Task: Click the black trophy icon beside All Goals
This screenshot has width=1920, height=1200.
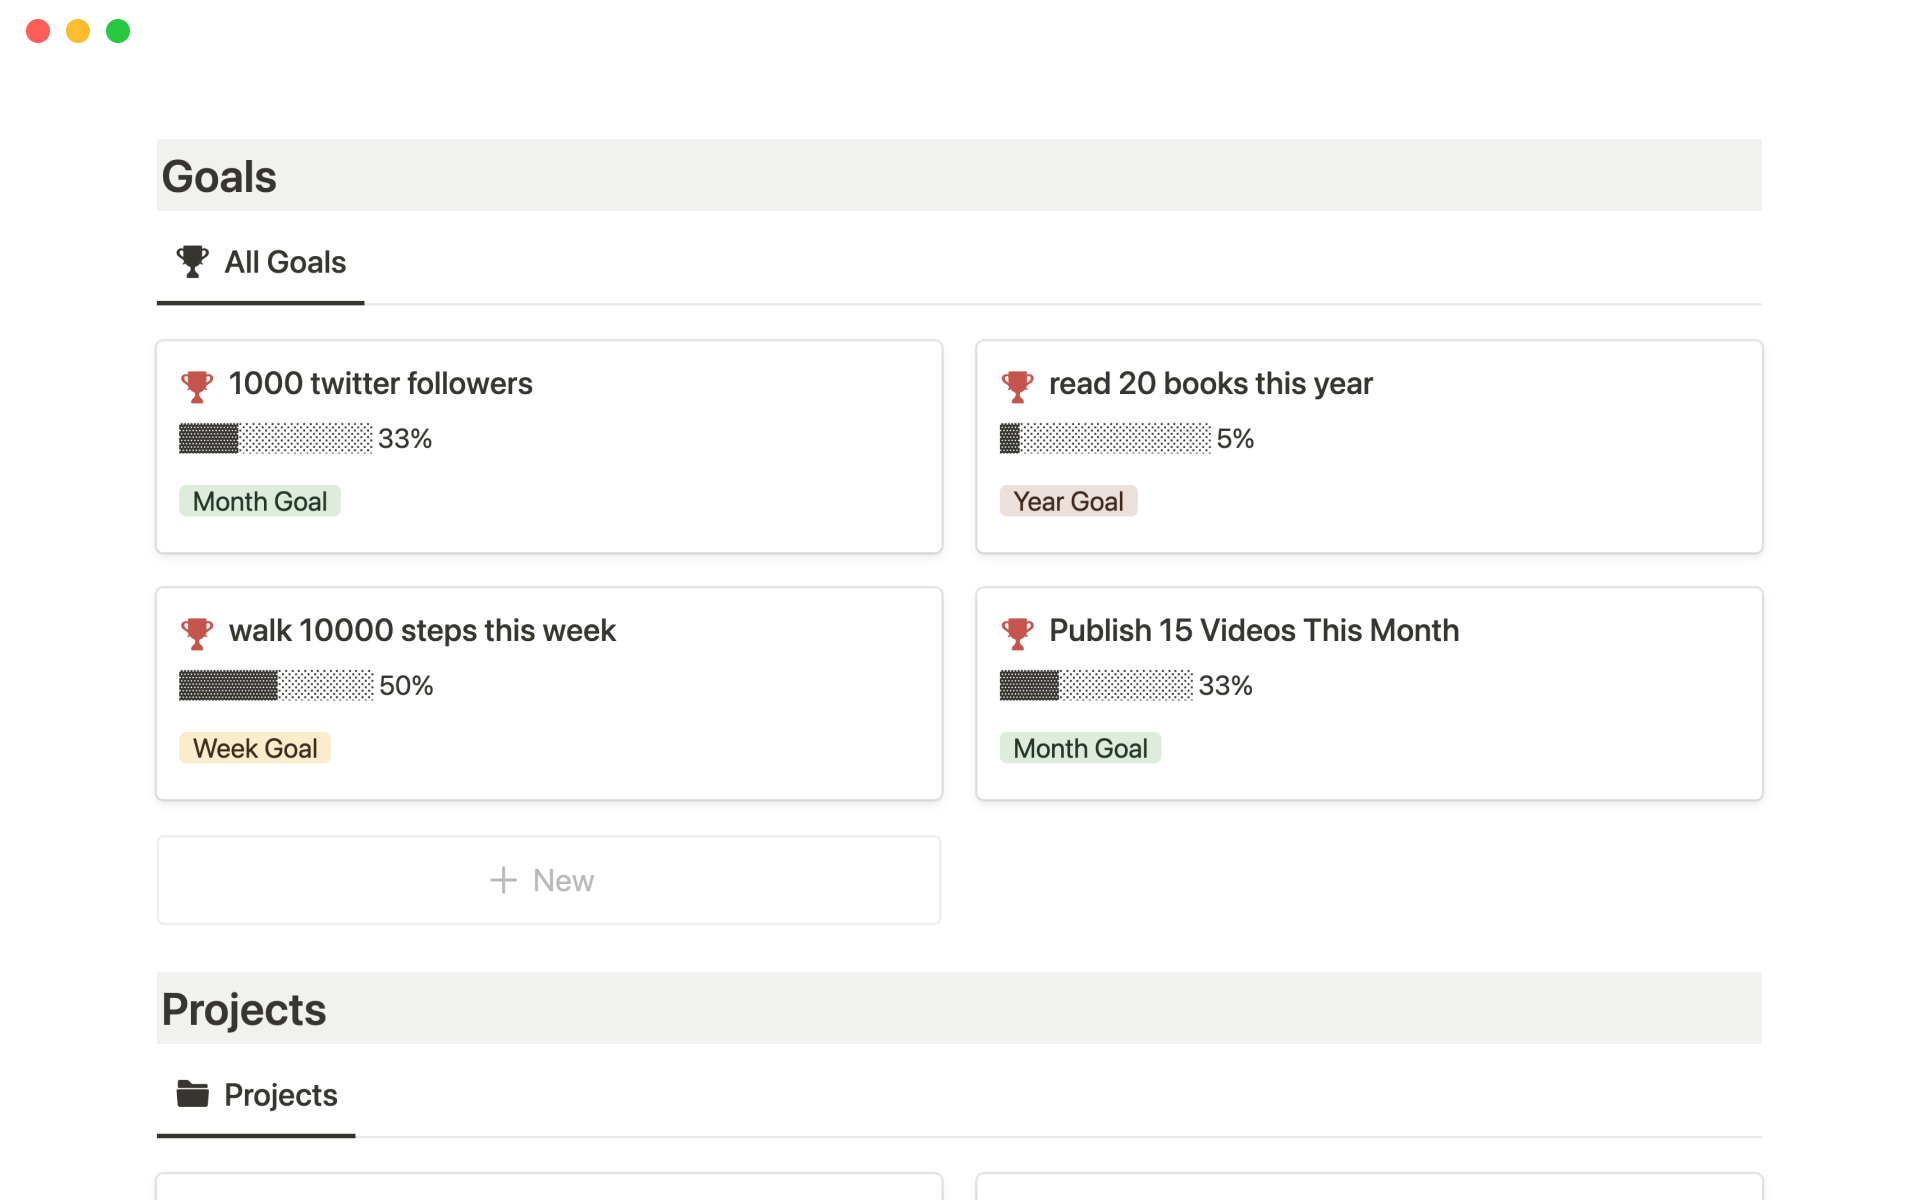Action: pyautogui.click(x=192, y=262)
